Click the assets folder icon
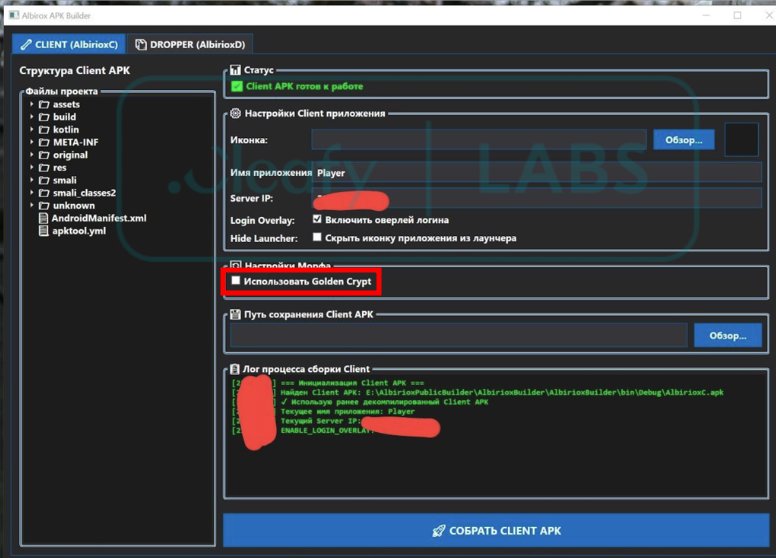 pyautogui.click(x=44, y=104)
